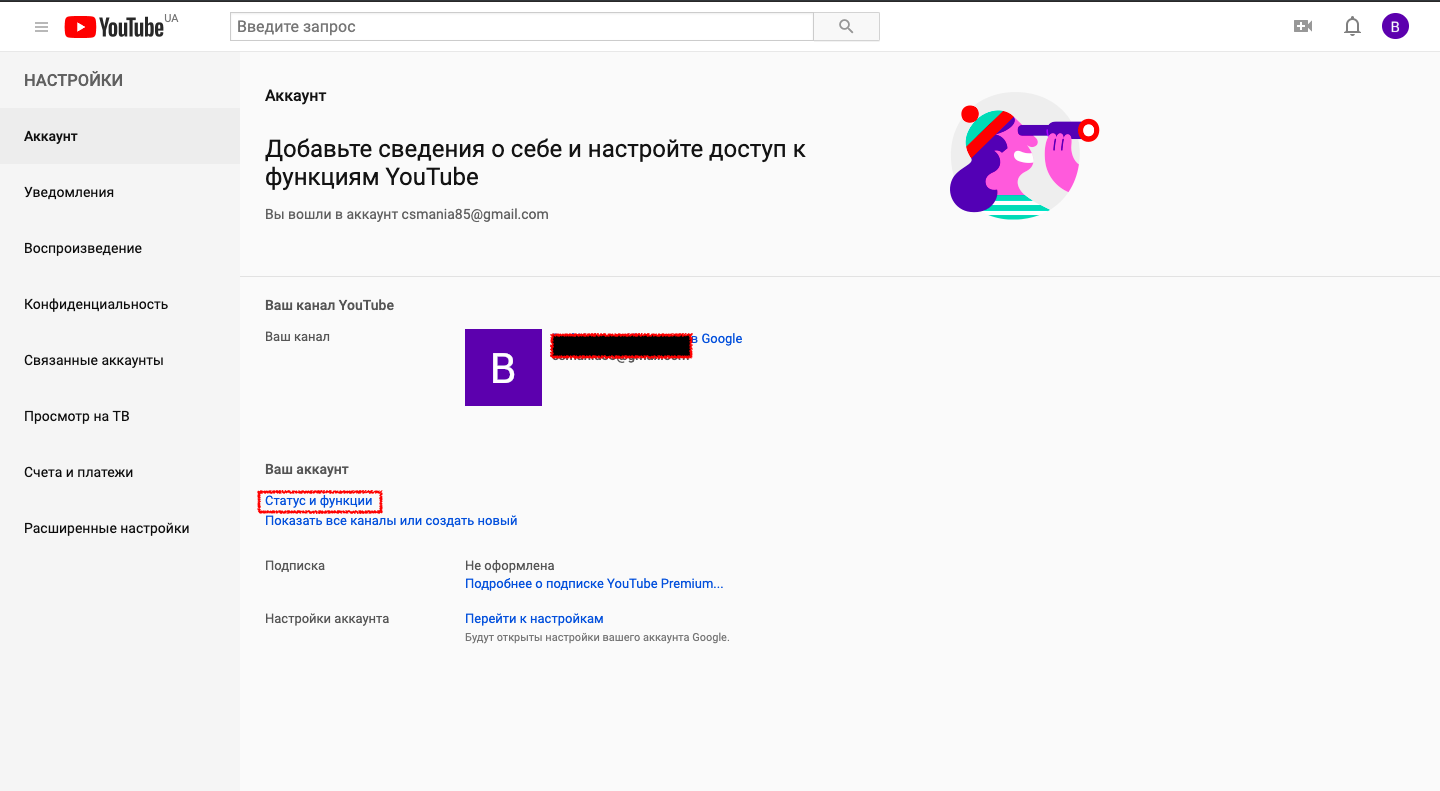The height and width of the screenshot is (791, 1440).
Task: Open Конфиденциальность settings
Action: pos(96,304)
